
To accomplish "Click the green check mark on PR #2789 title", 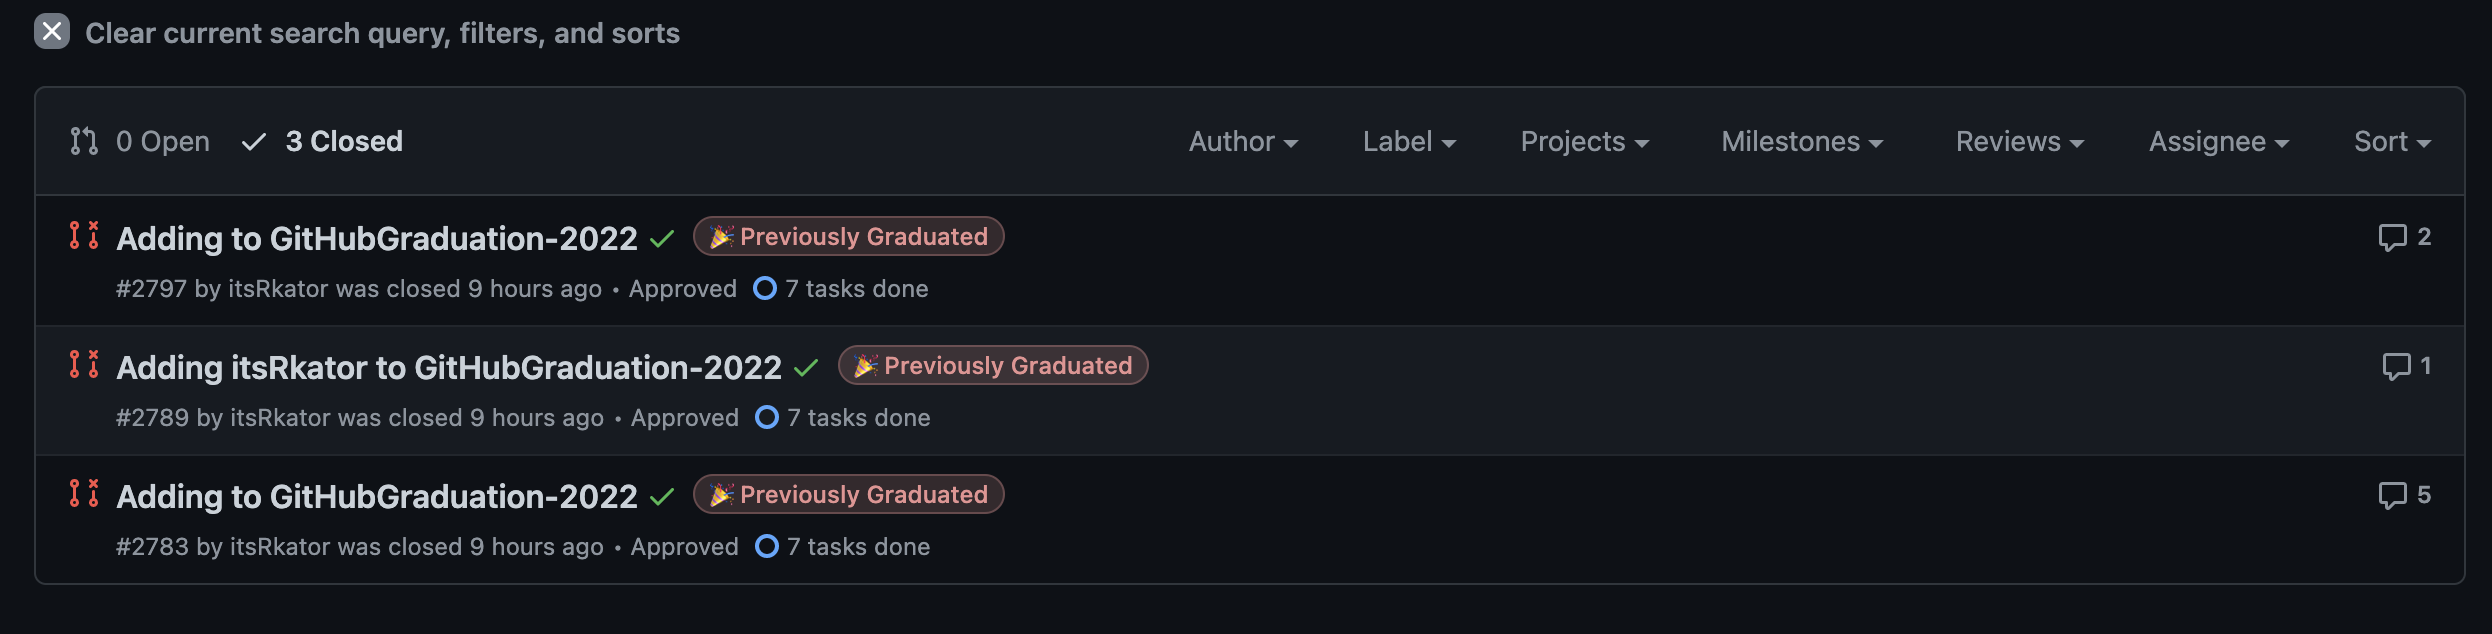I will [x=804, y=368].
